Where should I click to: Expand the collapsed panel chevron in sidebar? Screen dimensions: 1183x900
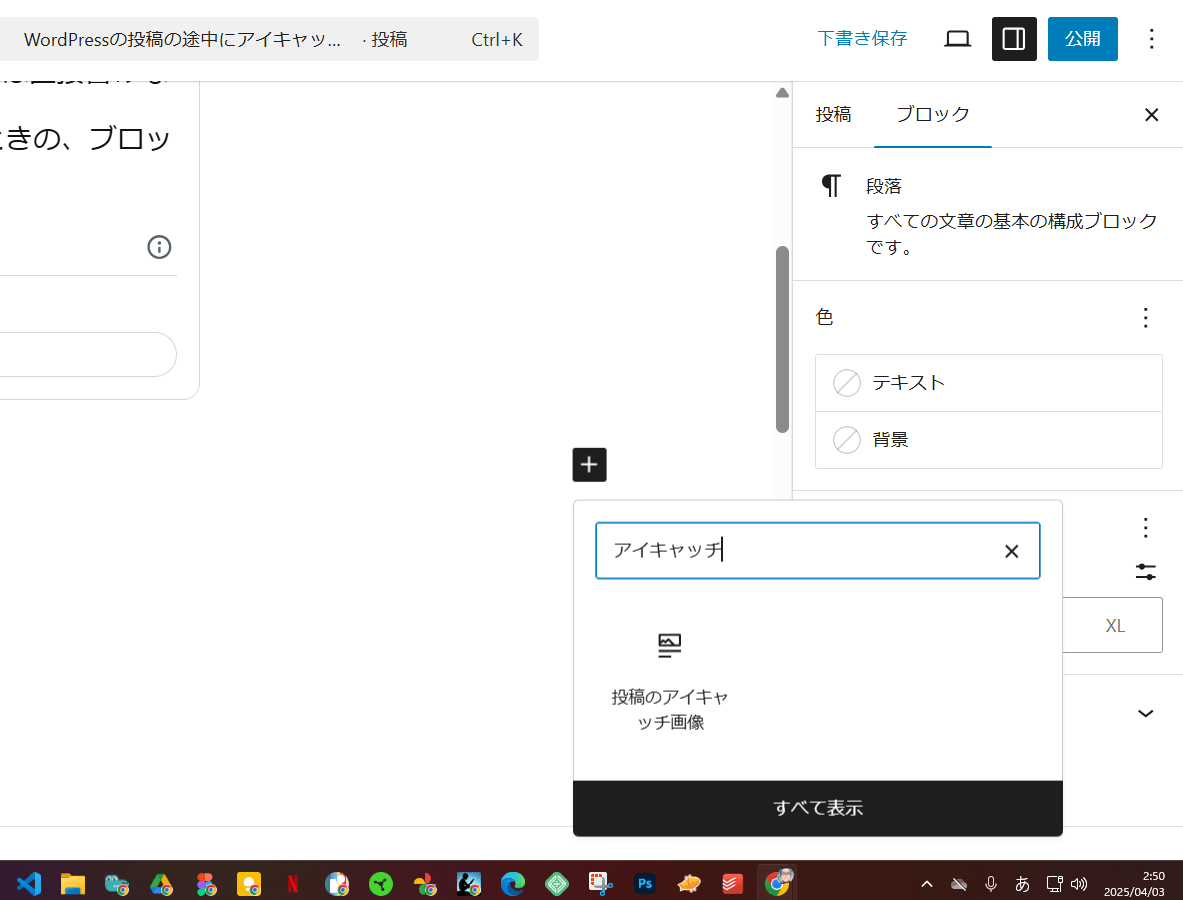[1145, 714]
